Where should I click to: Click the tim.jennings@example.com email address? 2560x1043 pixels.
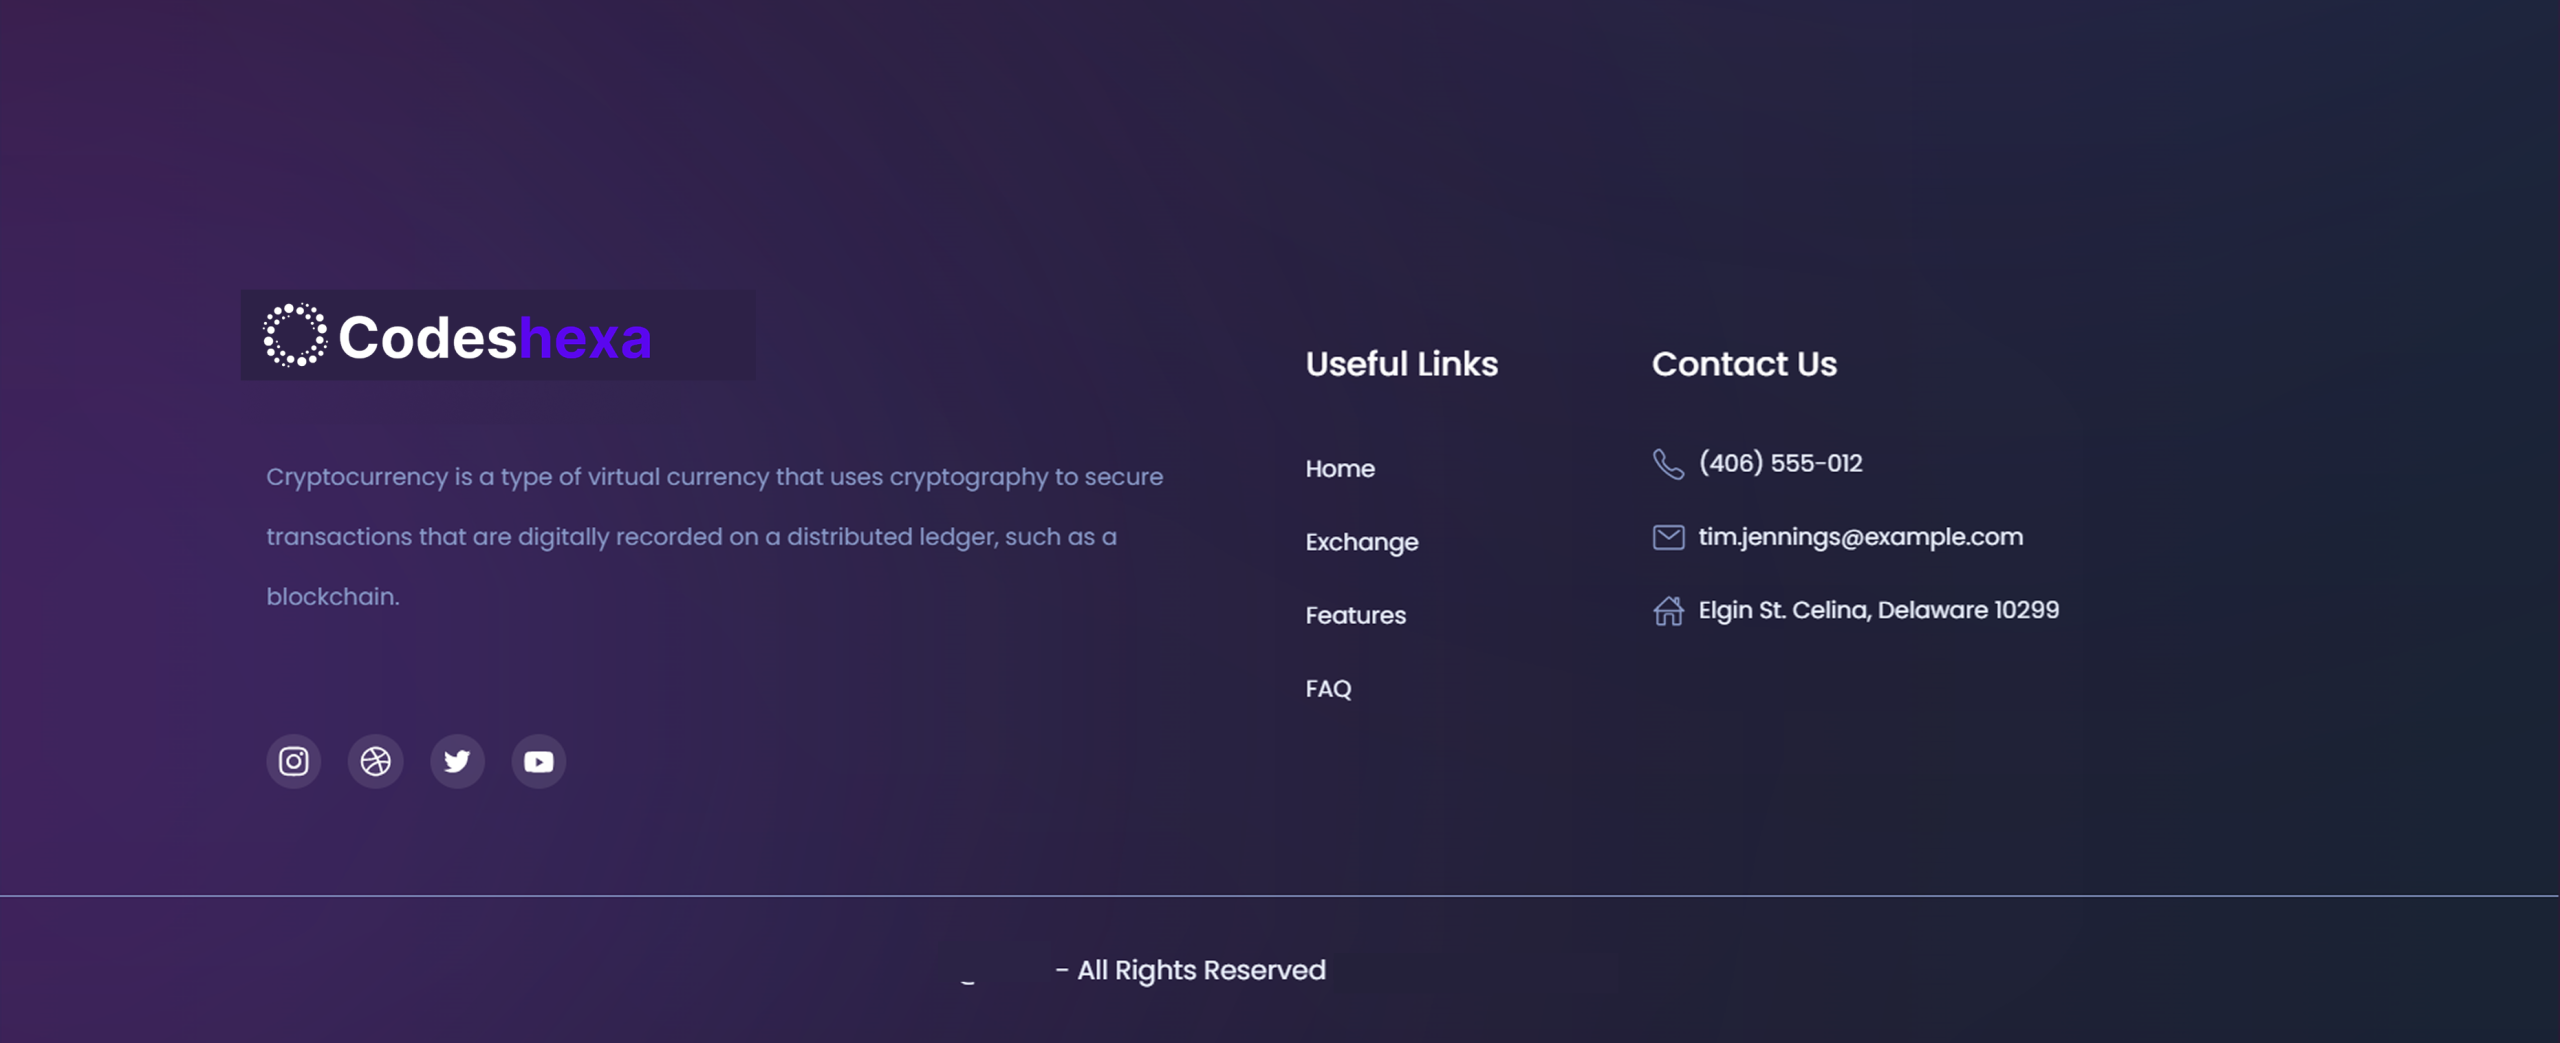[1860, 537]
